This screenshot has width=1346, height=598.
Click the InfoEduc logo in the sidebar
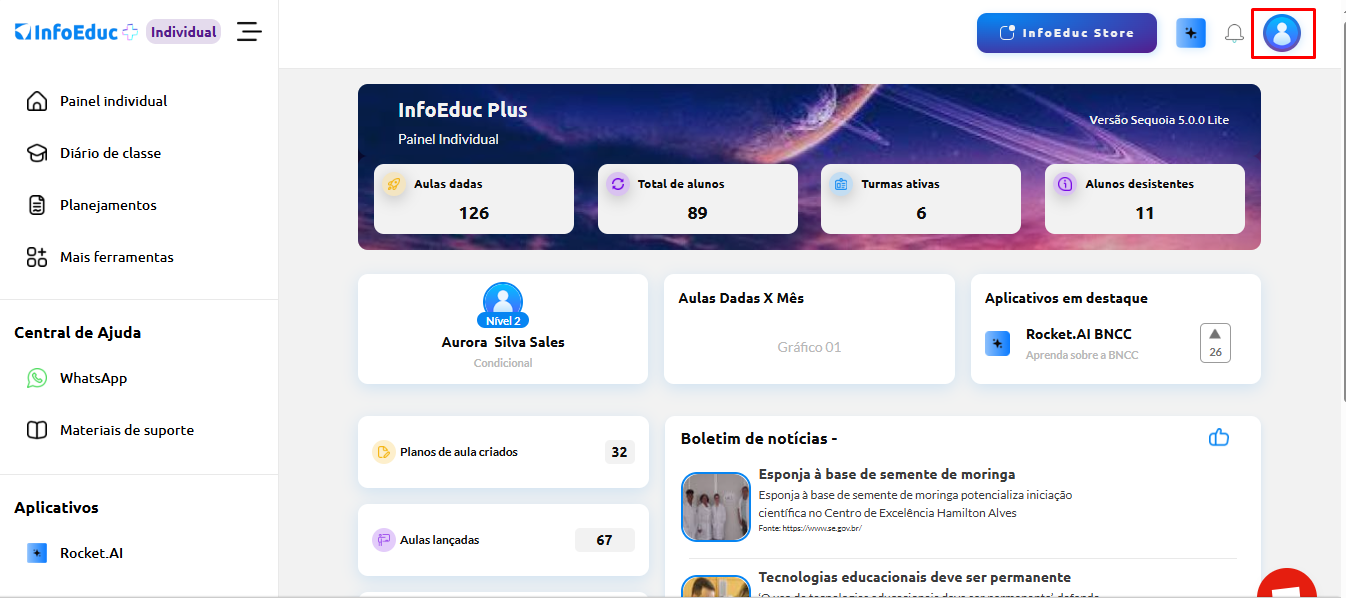[76, 32]
